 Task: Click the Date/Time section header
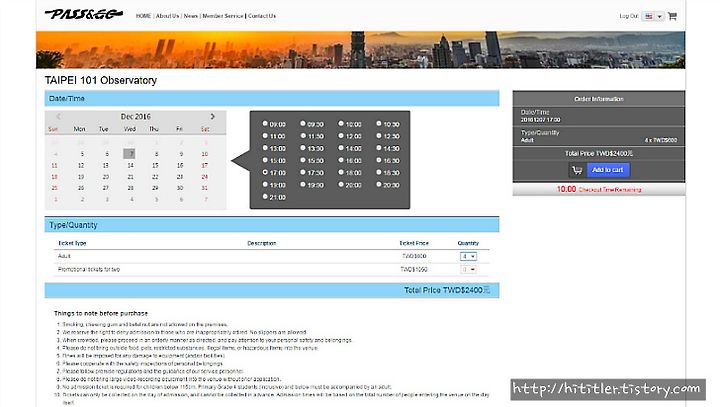[272, 98]
